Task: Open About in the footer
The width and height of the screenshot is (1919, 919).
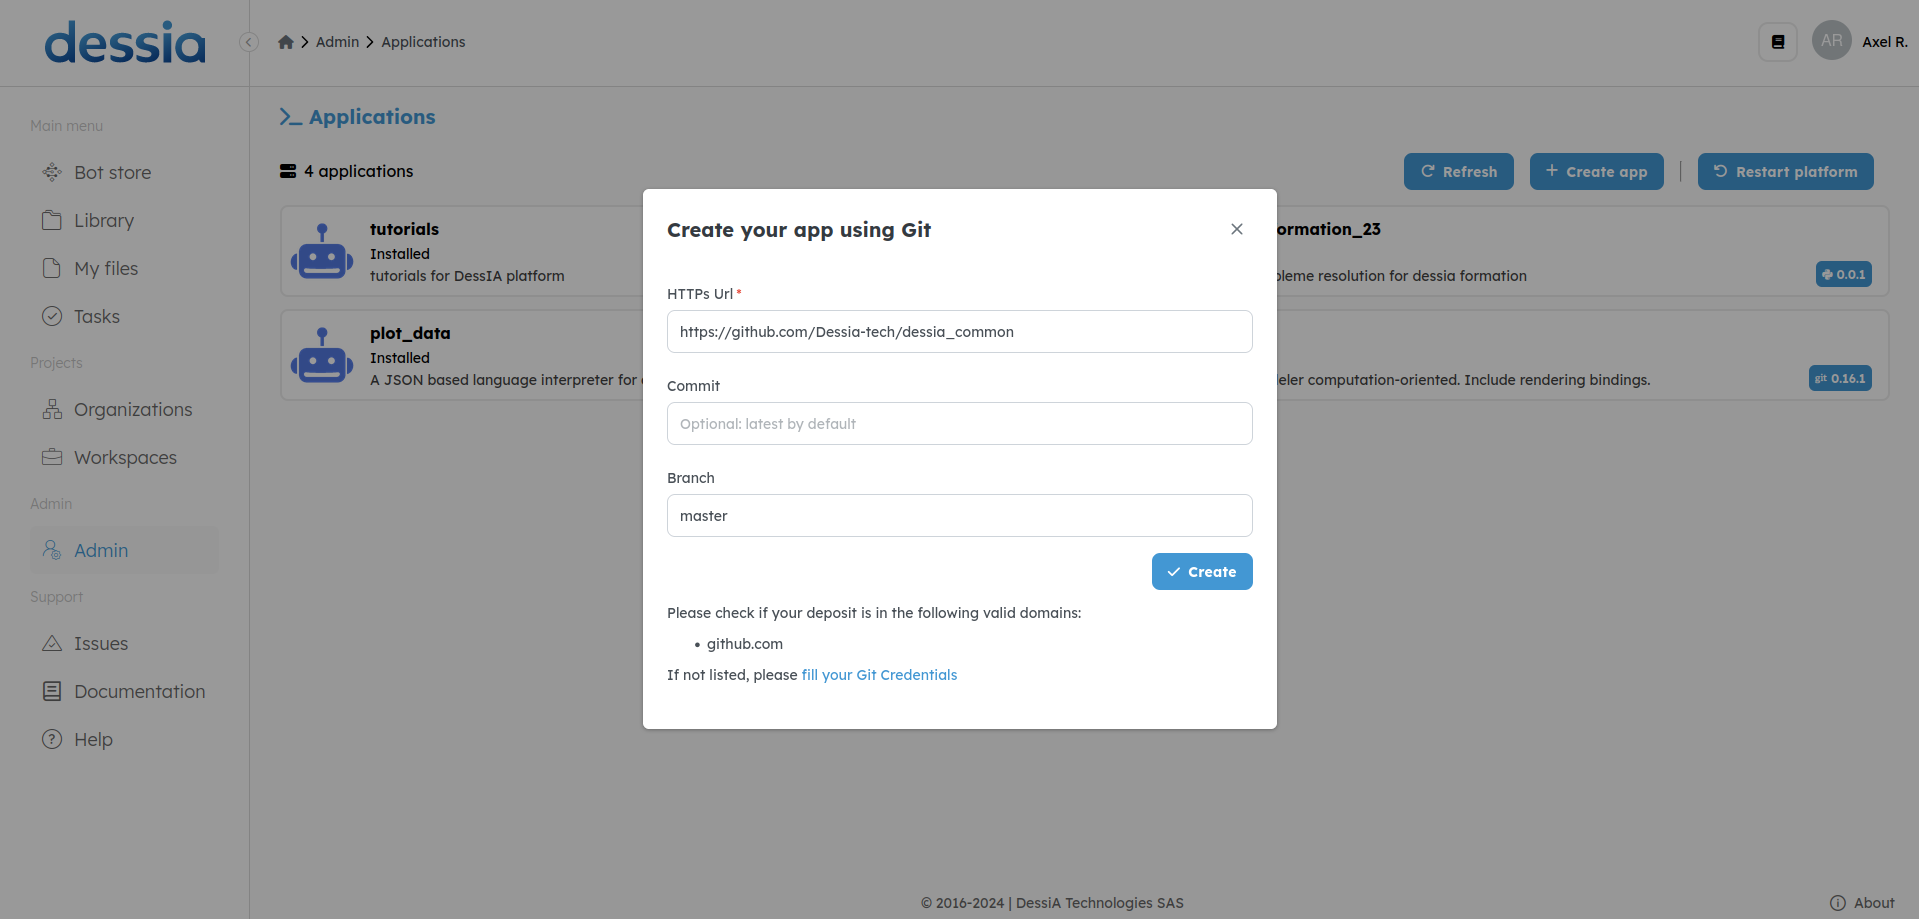Action: tap(1874, 903)
